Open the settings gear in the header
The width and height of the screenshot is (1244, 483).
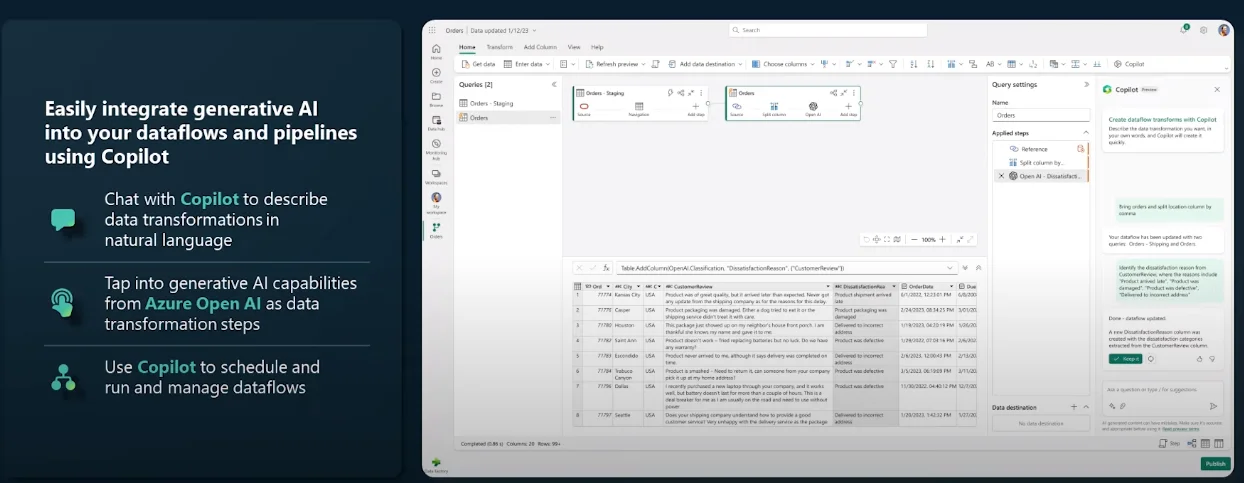pyautogui.click(x=1203, y=30)
